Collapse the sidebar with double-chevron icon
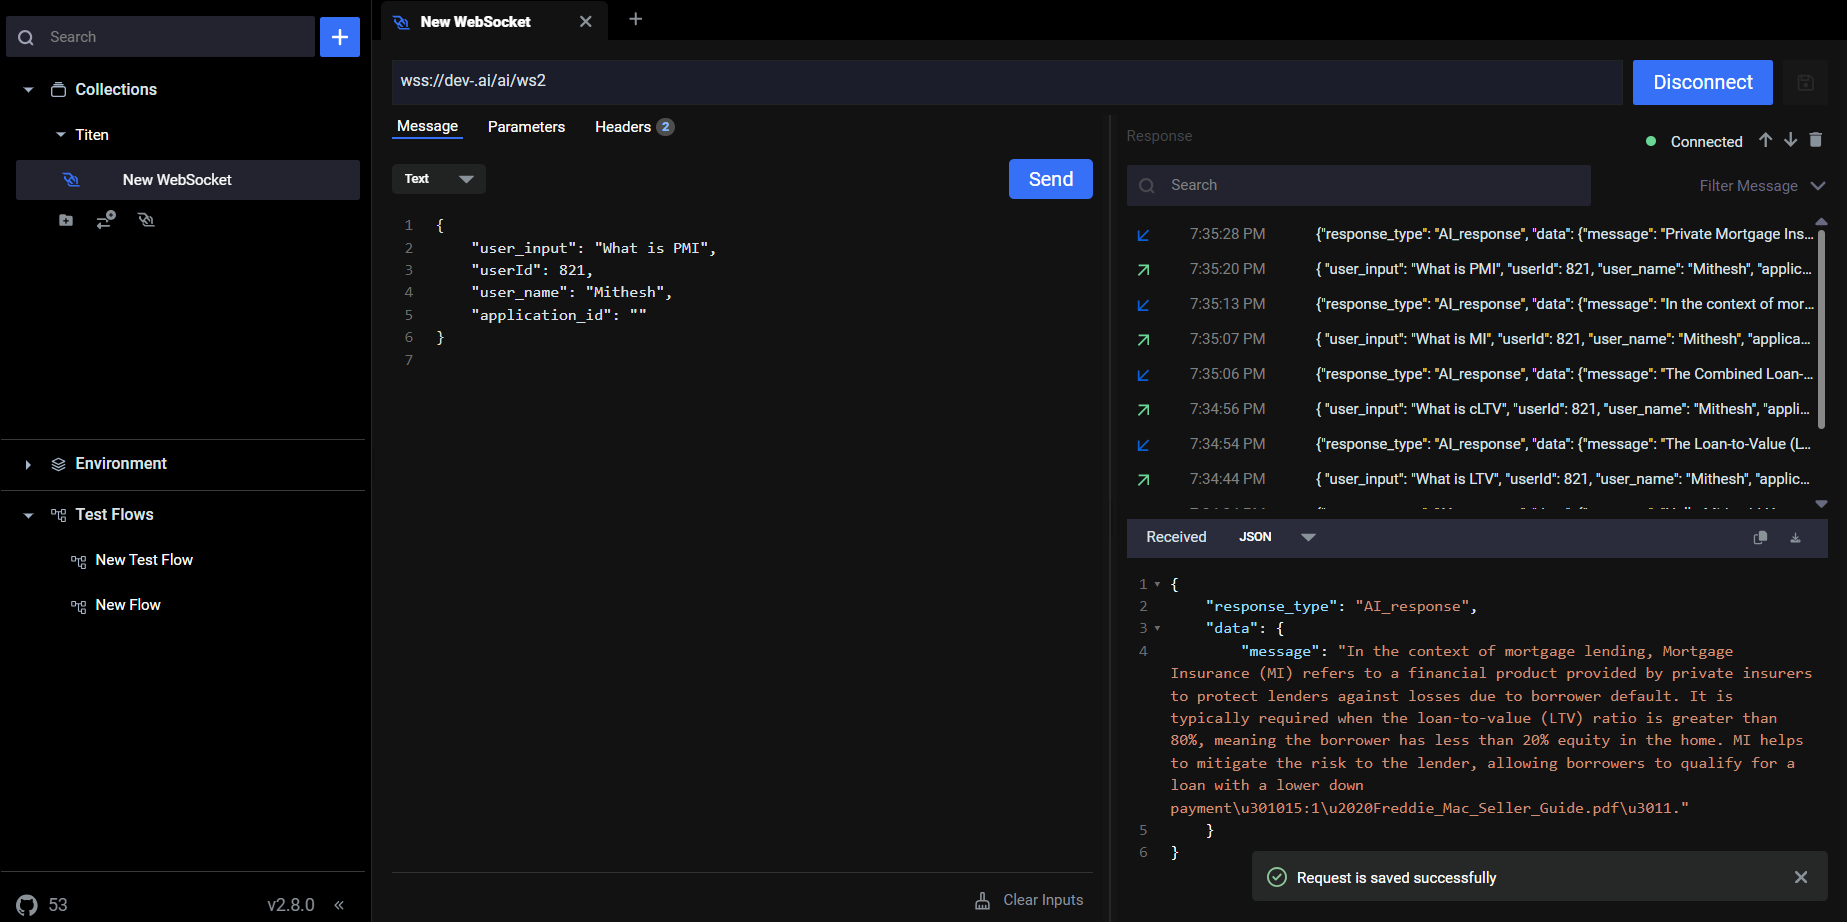This screenshot has width=1847, height=922. [x=339, y=905]
